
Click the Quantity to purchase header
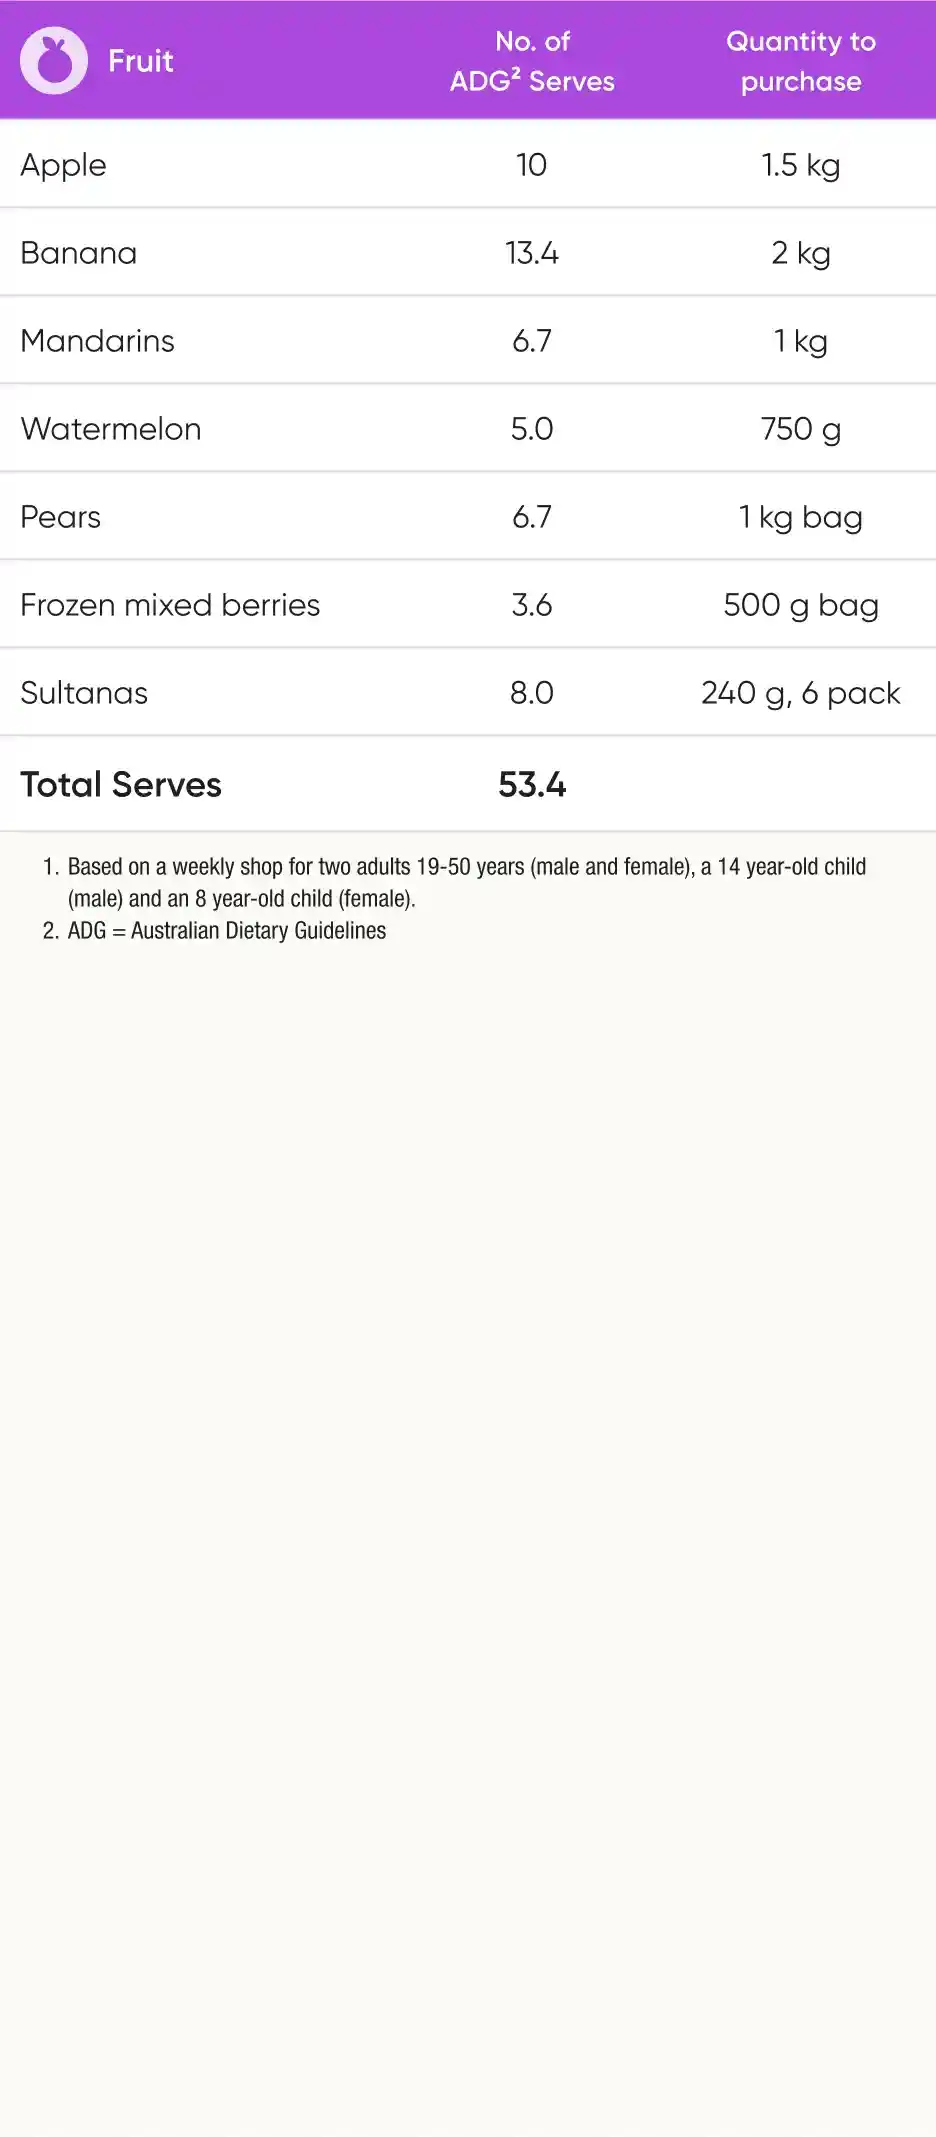[x=800, y=61]
